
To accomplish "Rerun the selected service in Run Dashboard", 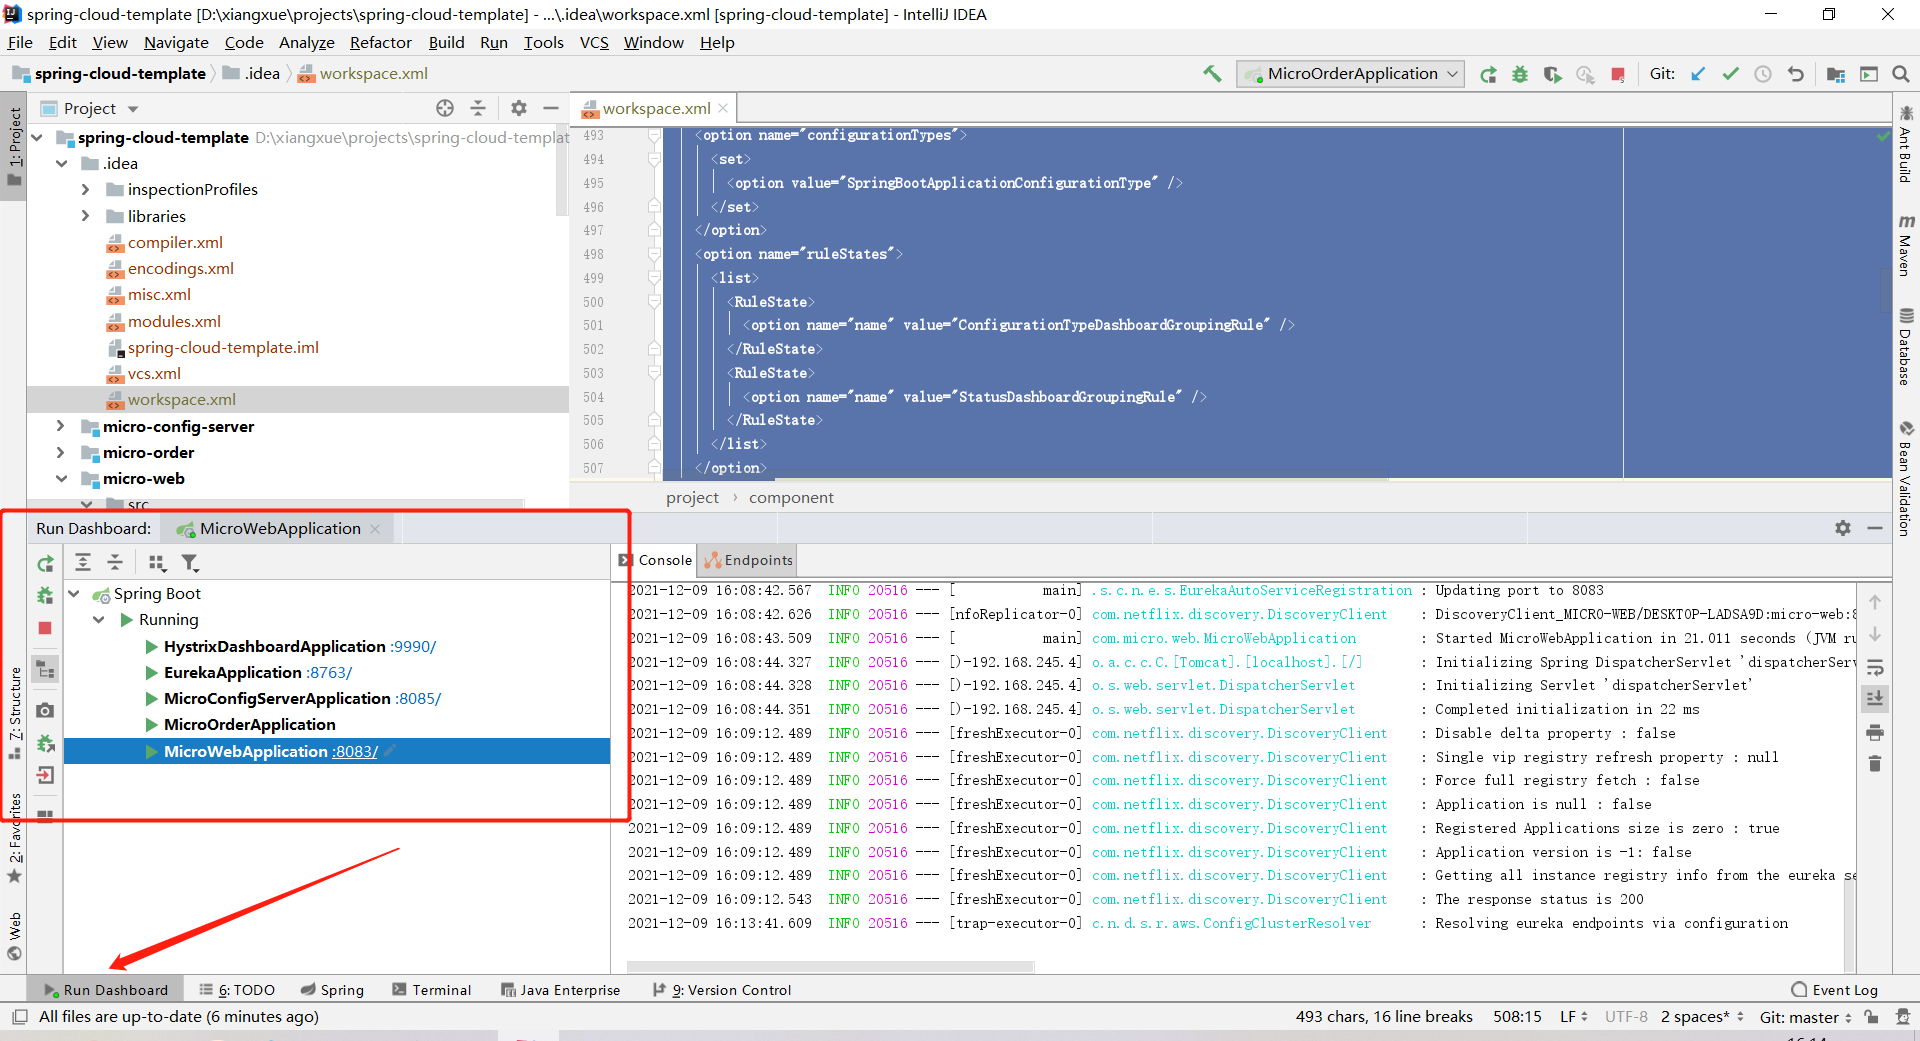I will 45,564.
